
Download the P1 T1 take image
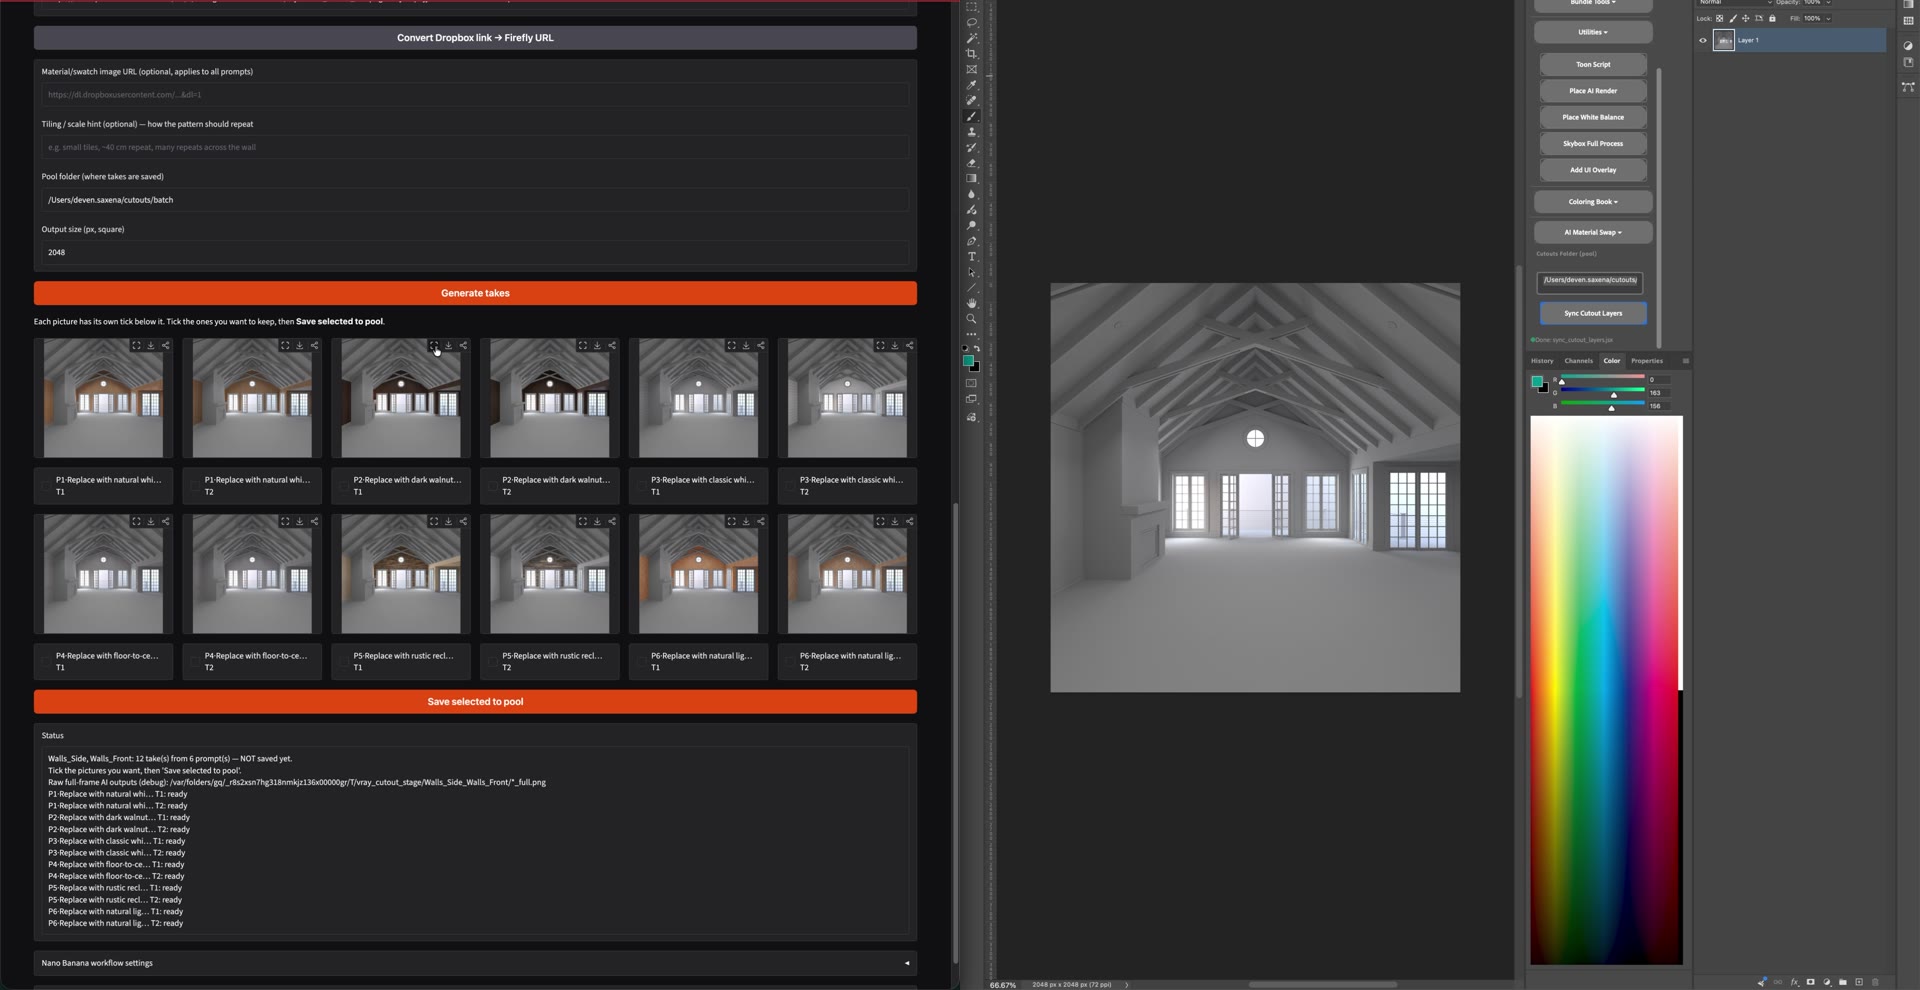click(x=151, y=345)
